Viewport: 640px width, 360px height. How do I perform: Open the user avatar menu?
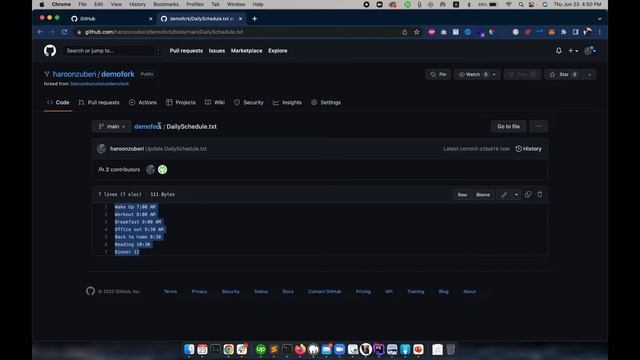point(590,51)
